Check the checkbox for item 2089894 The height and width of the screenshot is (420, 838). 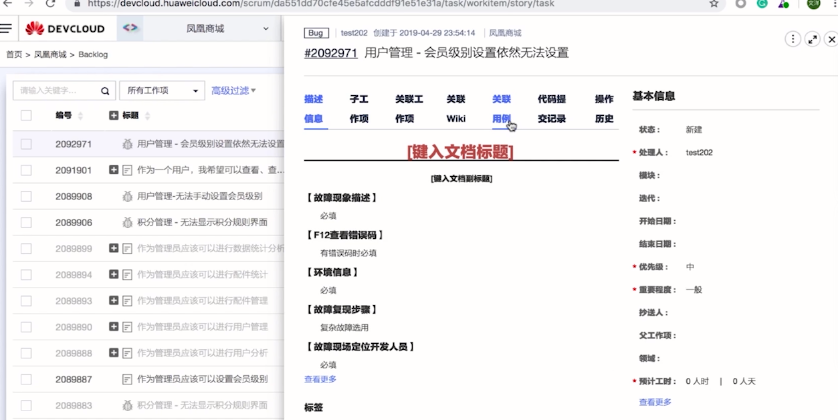(26, 275)
